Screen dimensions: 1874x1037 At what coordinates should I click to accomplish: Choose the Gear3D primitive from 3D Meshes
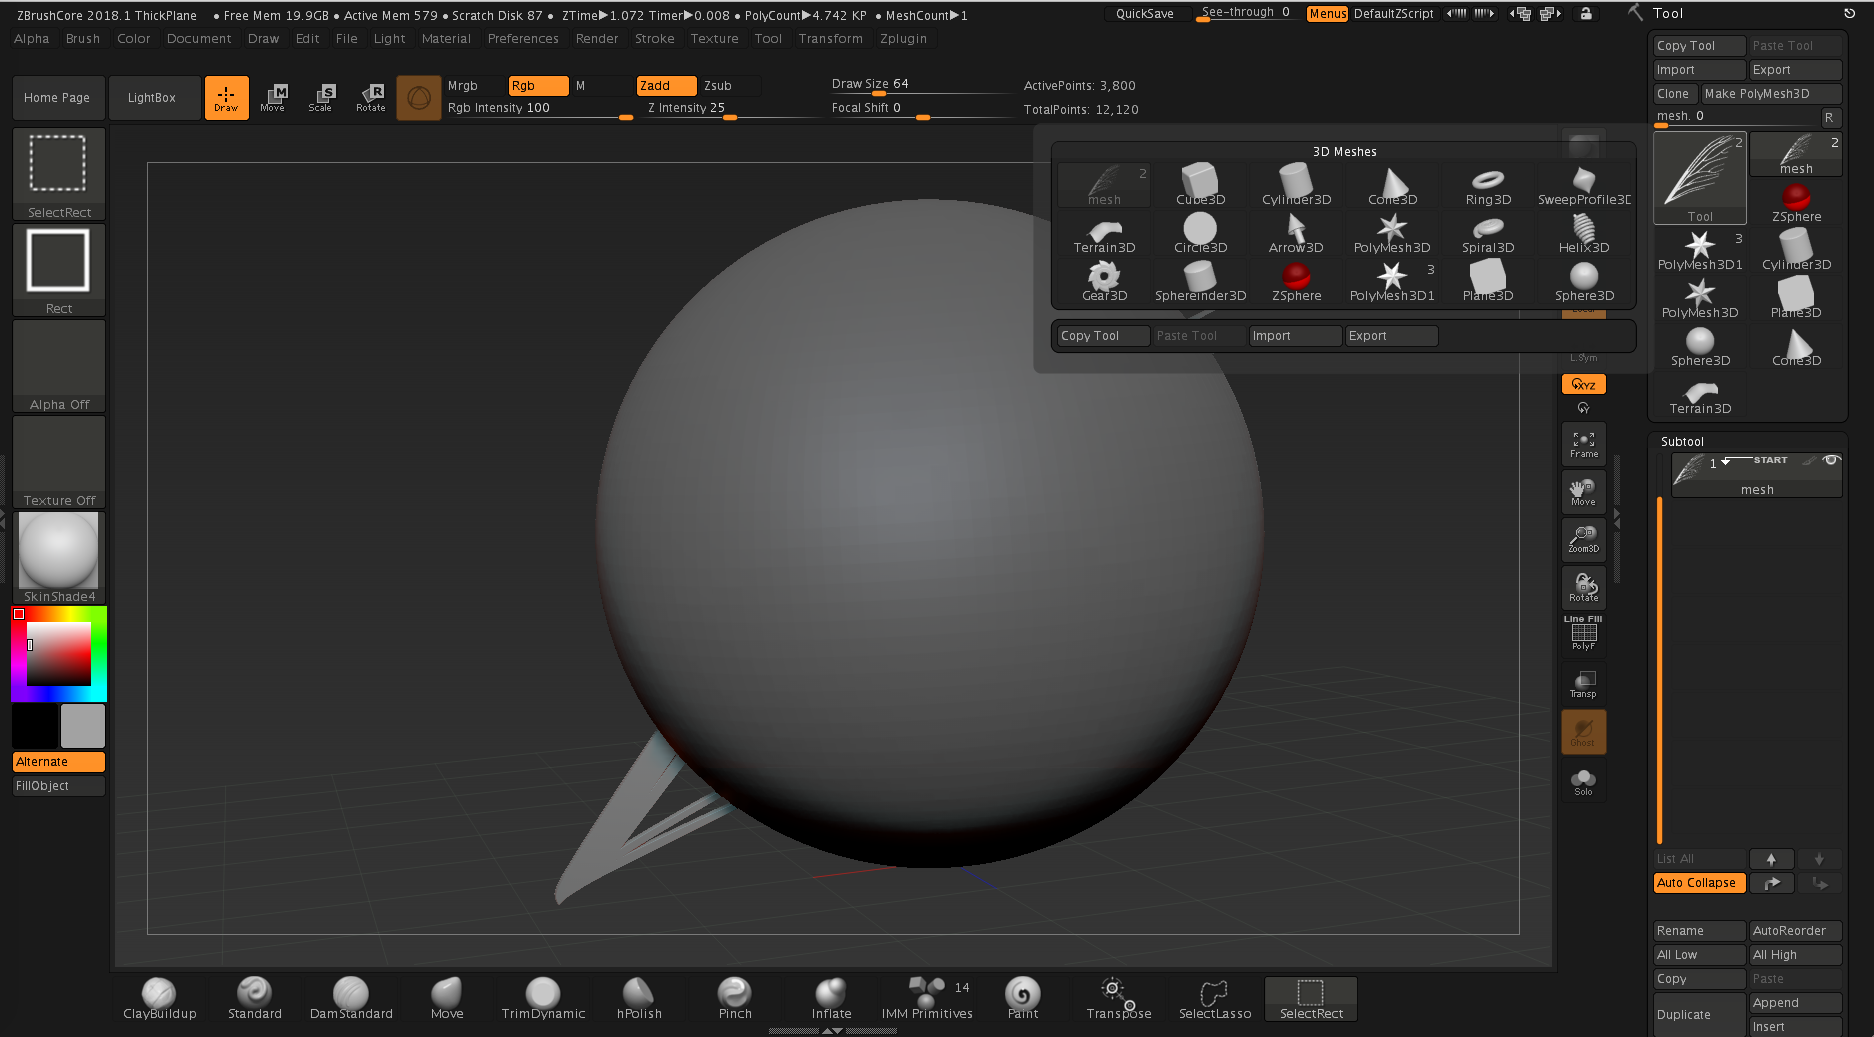(x=1103, y=281)
